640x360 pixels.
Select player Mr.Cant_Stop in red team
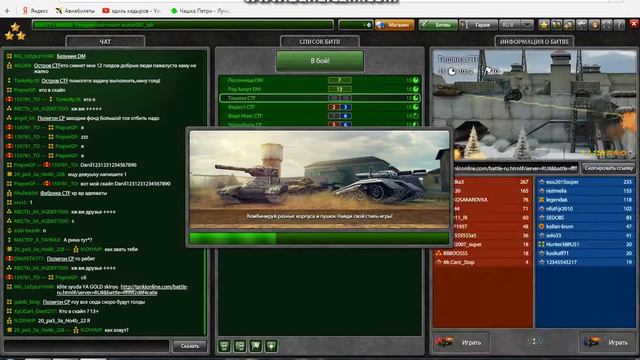coord(483,262)
